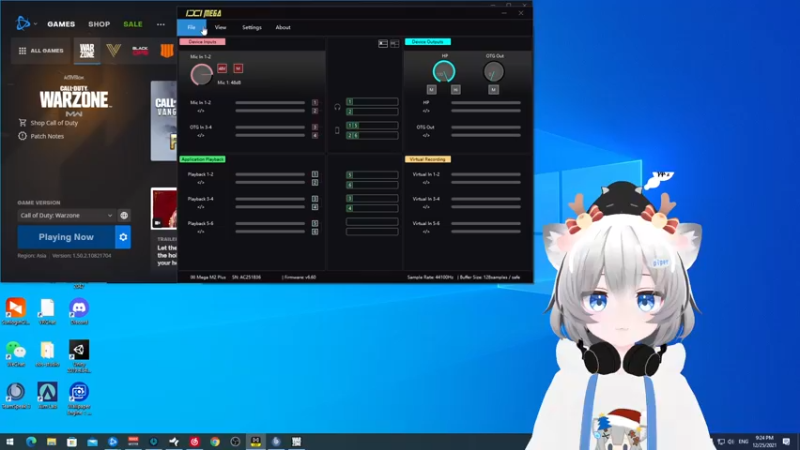This screenshot has width=800, height=450.
Task: Open the GAMES tab in Battle.net
Action: 61,24
